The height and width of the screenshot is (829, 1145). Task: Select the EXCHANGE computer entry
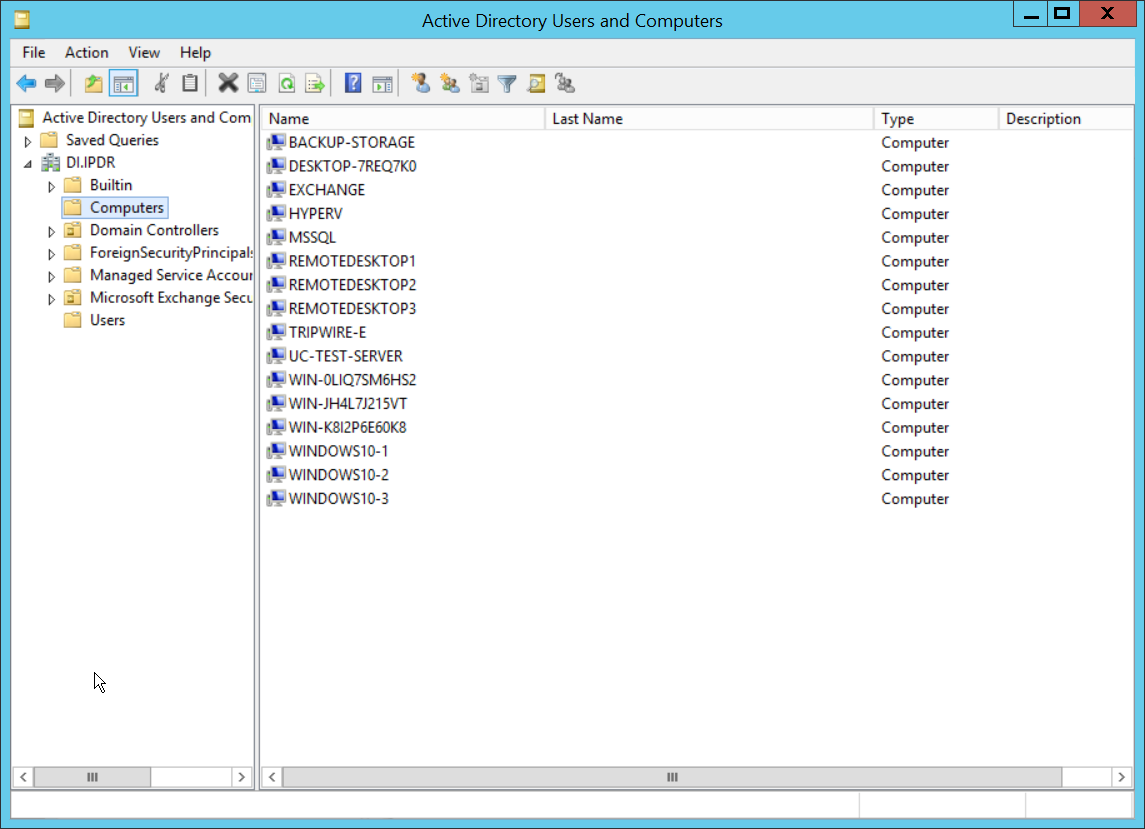tap(326, 190)
